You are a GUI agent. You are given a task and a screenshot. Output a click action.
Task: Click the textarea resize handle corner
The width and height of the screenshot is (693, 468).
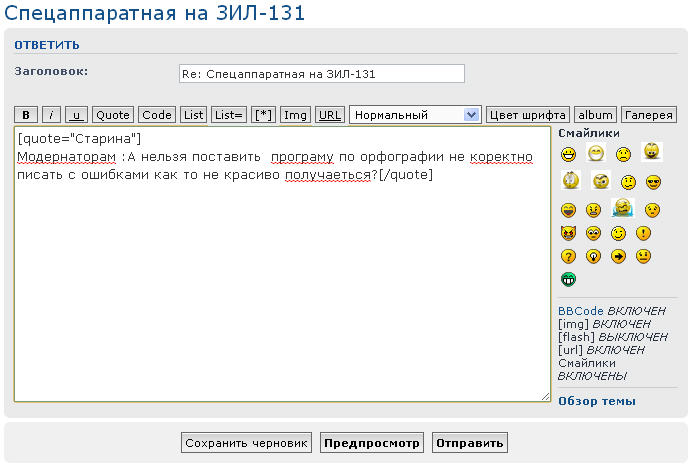[x=546, y=397]
